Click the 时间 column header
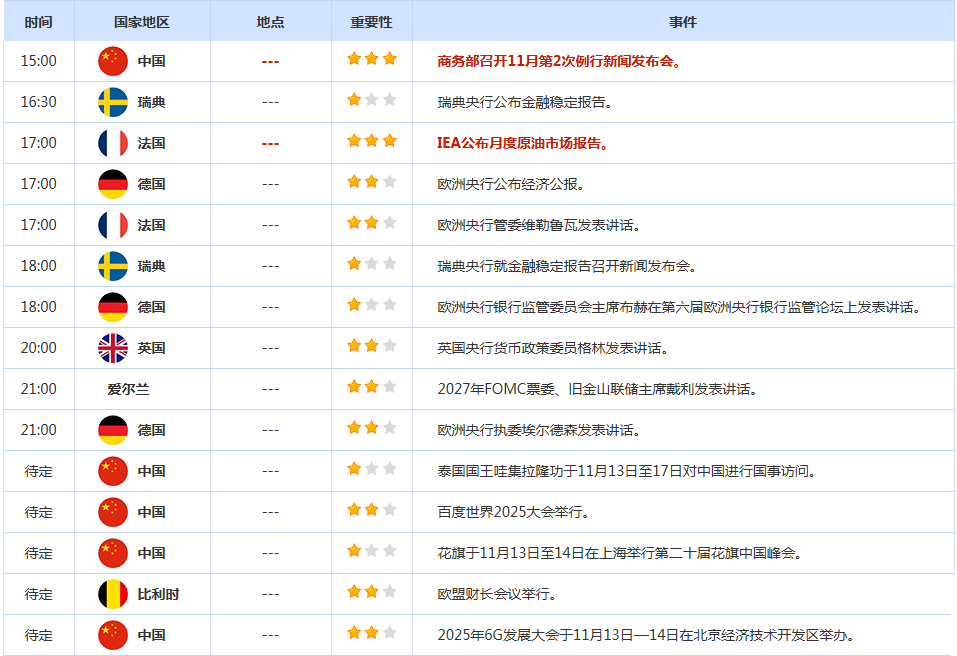The image size is (957, 656). [38, 23]
